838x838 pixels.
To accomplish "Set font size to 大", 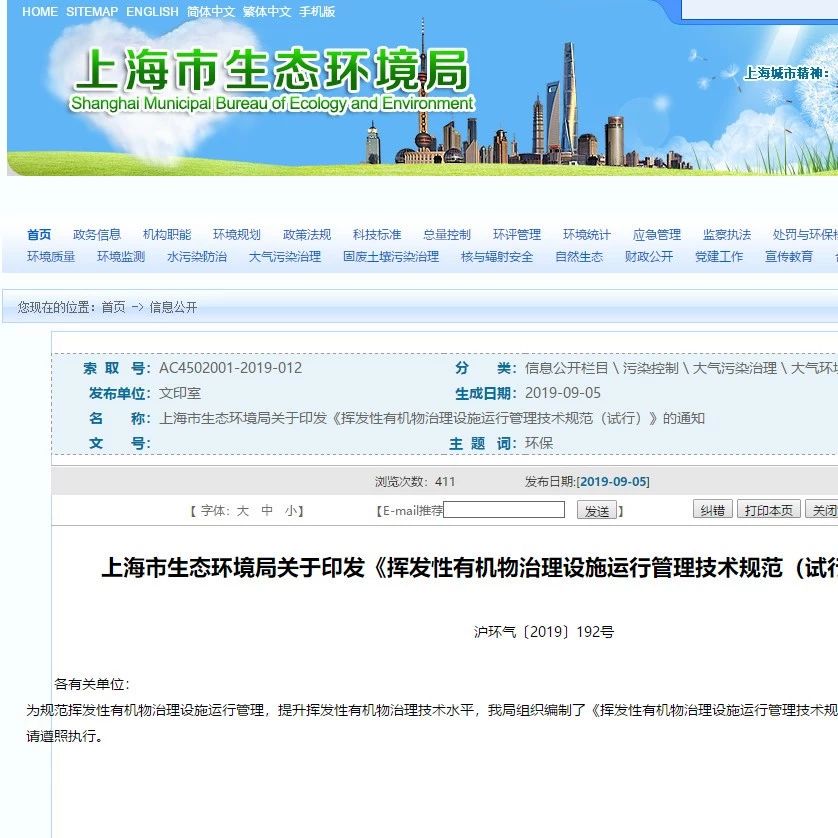I will tap(243, 511).
